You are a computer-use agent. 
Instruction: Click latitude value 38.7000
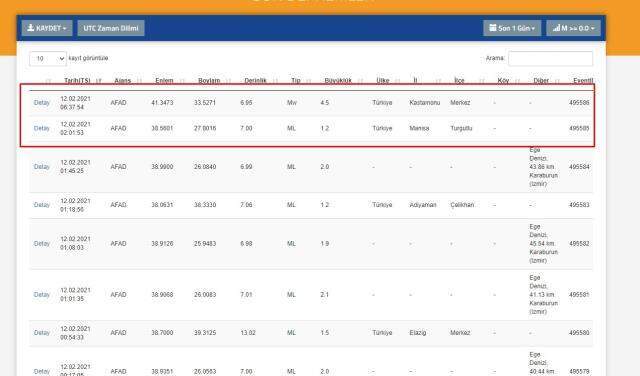click(x=162, y=333)
